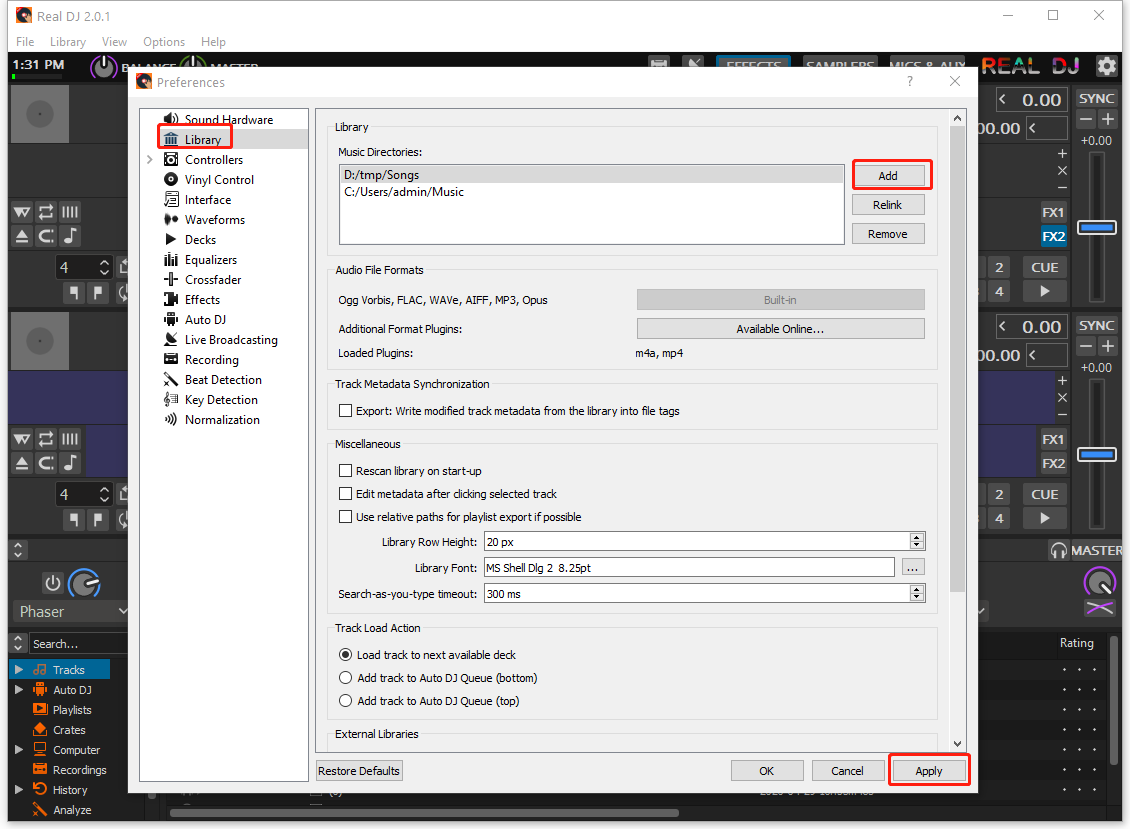Enable Rescan library on start-up
This screenshot has height=829, width=1130.
pyautogui.click(x=346, y=469)
